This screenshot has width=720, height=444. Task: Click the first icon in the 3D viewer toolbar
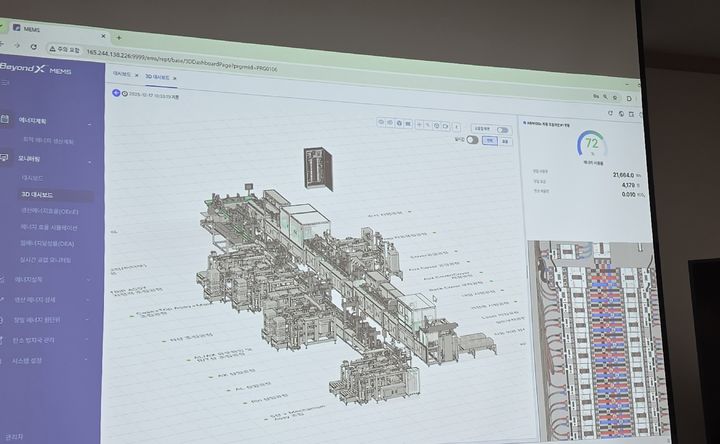coord(381,123)
